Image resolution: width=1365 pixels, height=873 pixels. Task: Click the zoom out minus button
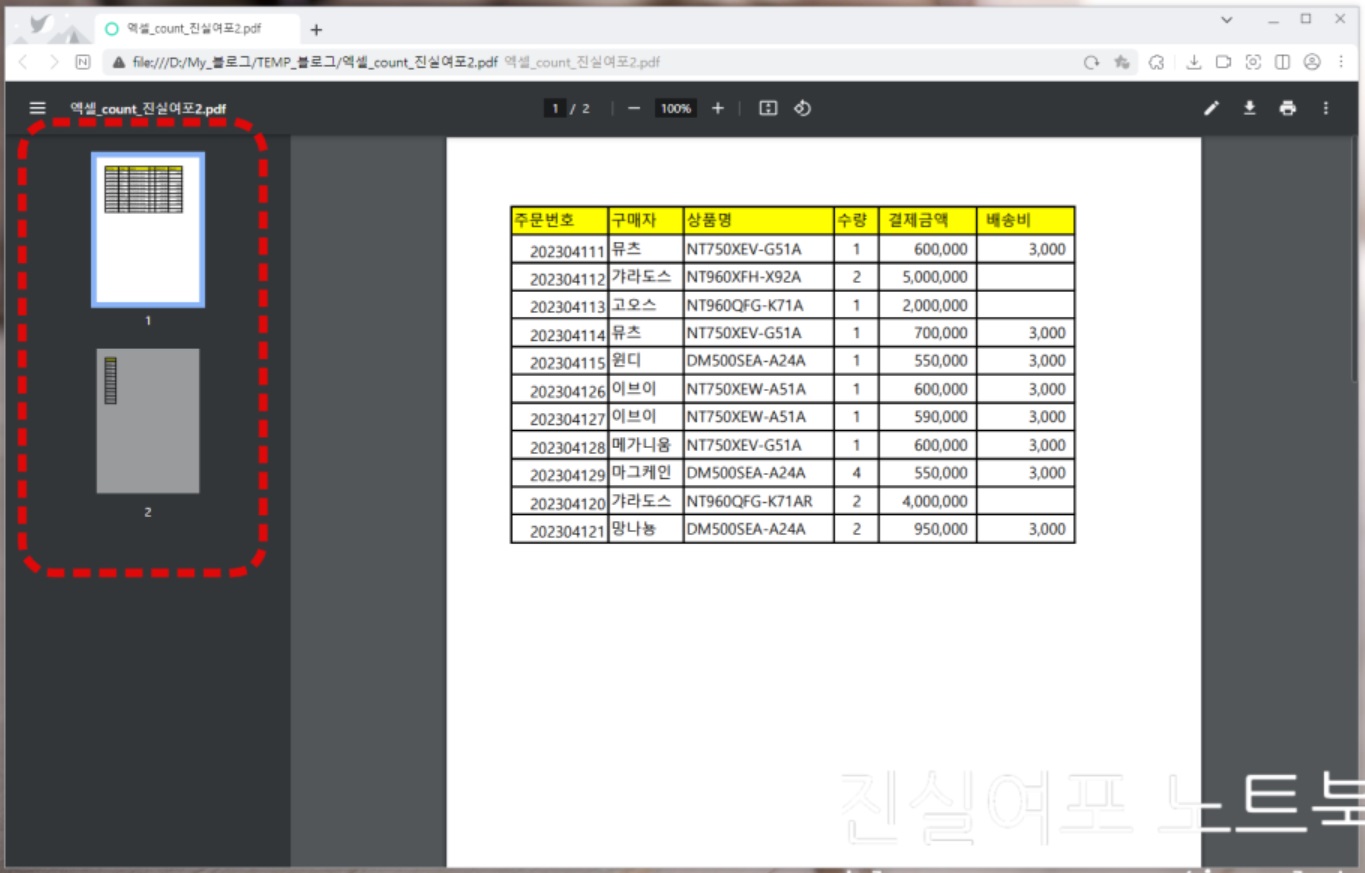point(633,108)
